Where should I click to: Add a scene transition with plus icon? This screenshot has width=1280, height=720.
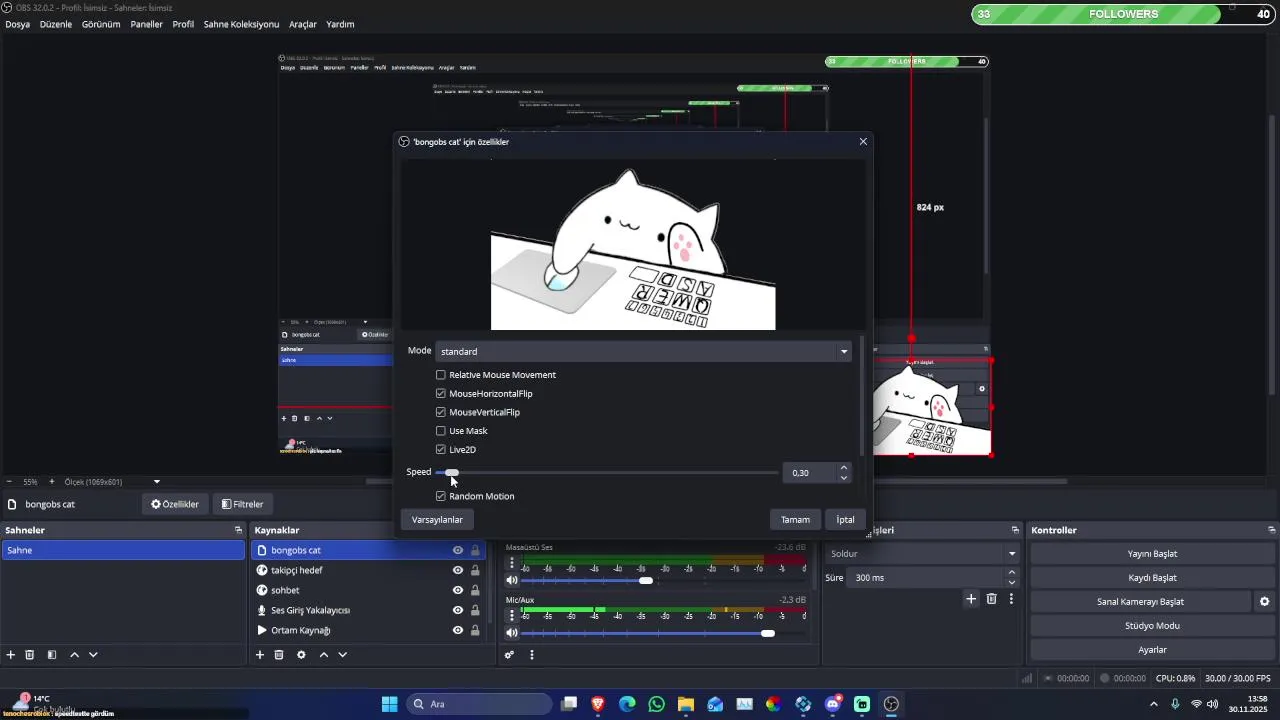[971, 598]
